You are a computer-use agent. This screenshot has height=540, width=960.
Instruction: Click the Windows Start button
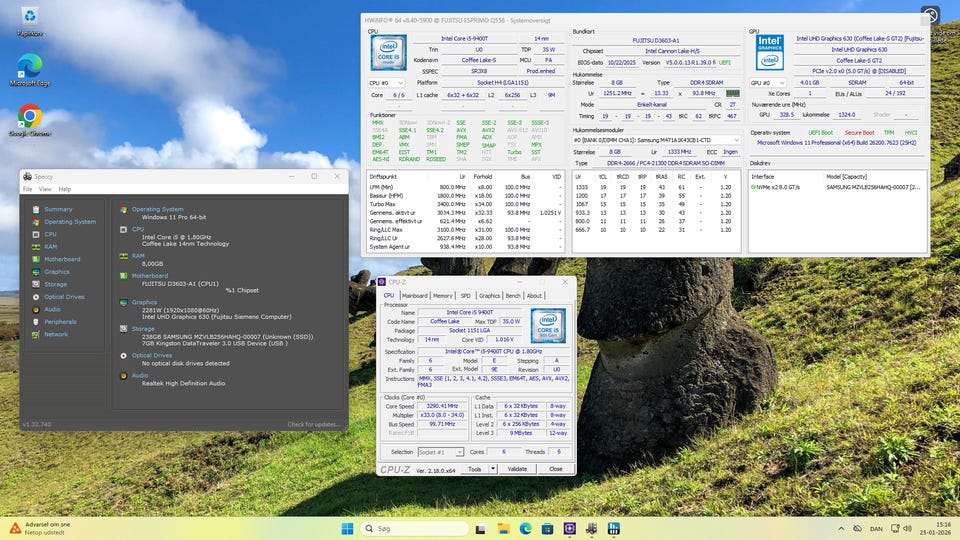click(347, 528)
